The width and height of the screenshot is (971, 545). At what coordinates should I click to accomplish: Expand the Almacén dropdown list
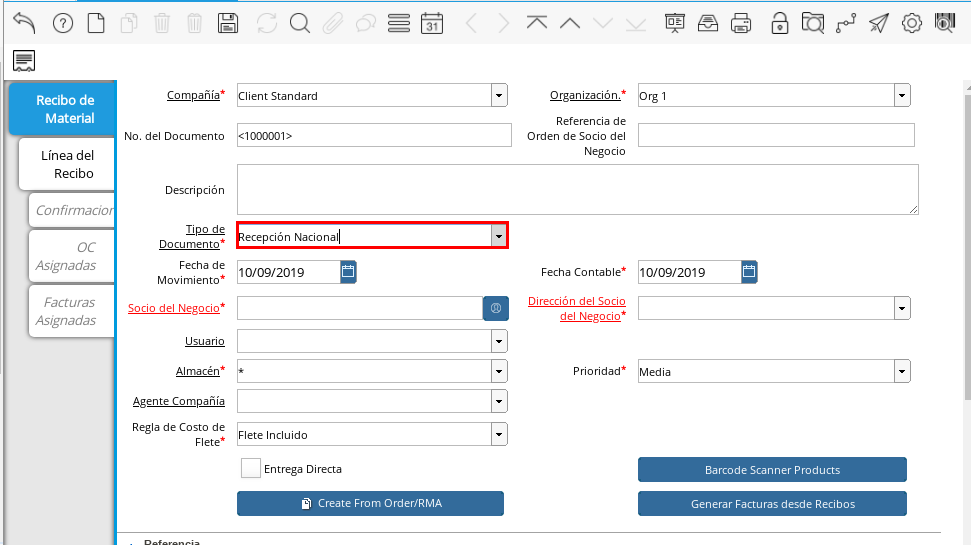498,371
